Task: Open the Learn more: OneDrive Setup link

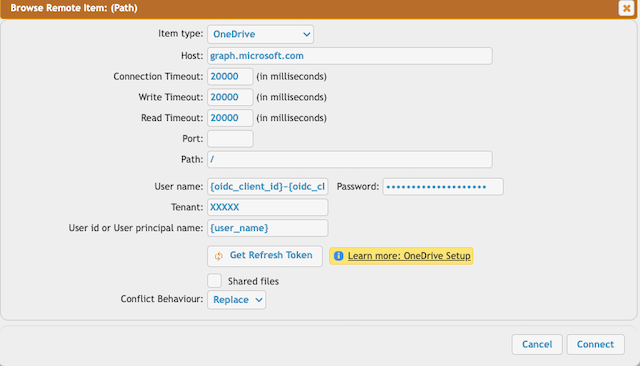Action: point(409,256)
